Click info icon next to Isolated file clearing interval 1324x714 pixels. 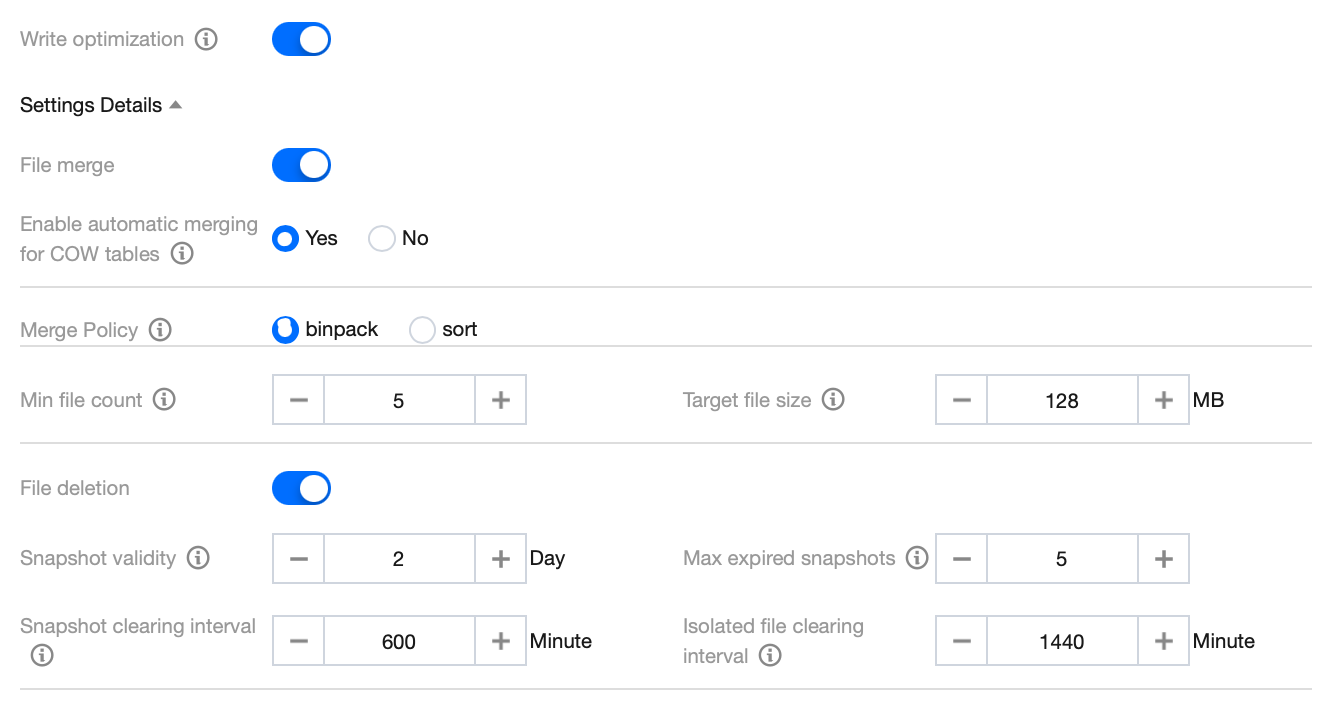pos(770,656)
